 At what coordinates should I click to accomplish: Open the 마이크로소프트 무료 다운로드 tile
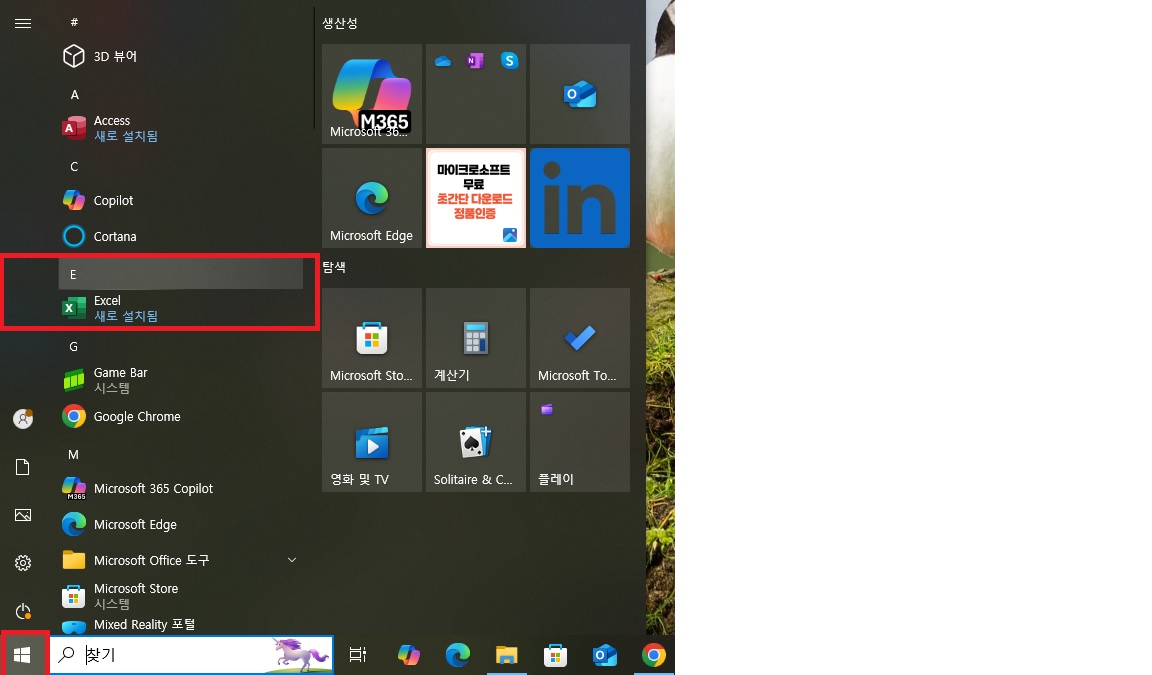click(476, 198)
